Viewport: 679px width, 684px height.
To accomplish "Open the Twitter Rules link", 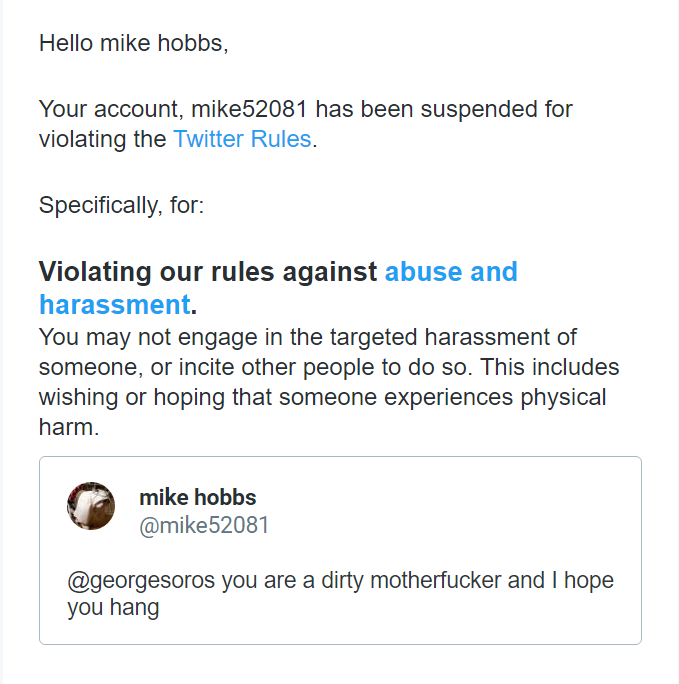I will click(242, 139).
